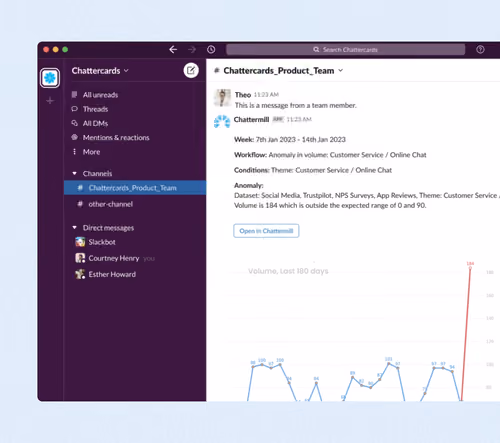Click the 'Week: 7th Jan 2023 - 14th Jan 2023' line
This screenshot has height=443, width=500.
click(290, 139)
